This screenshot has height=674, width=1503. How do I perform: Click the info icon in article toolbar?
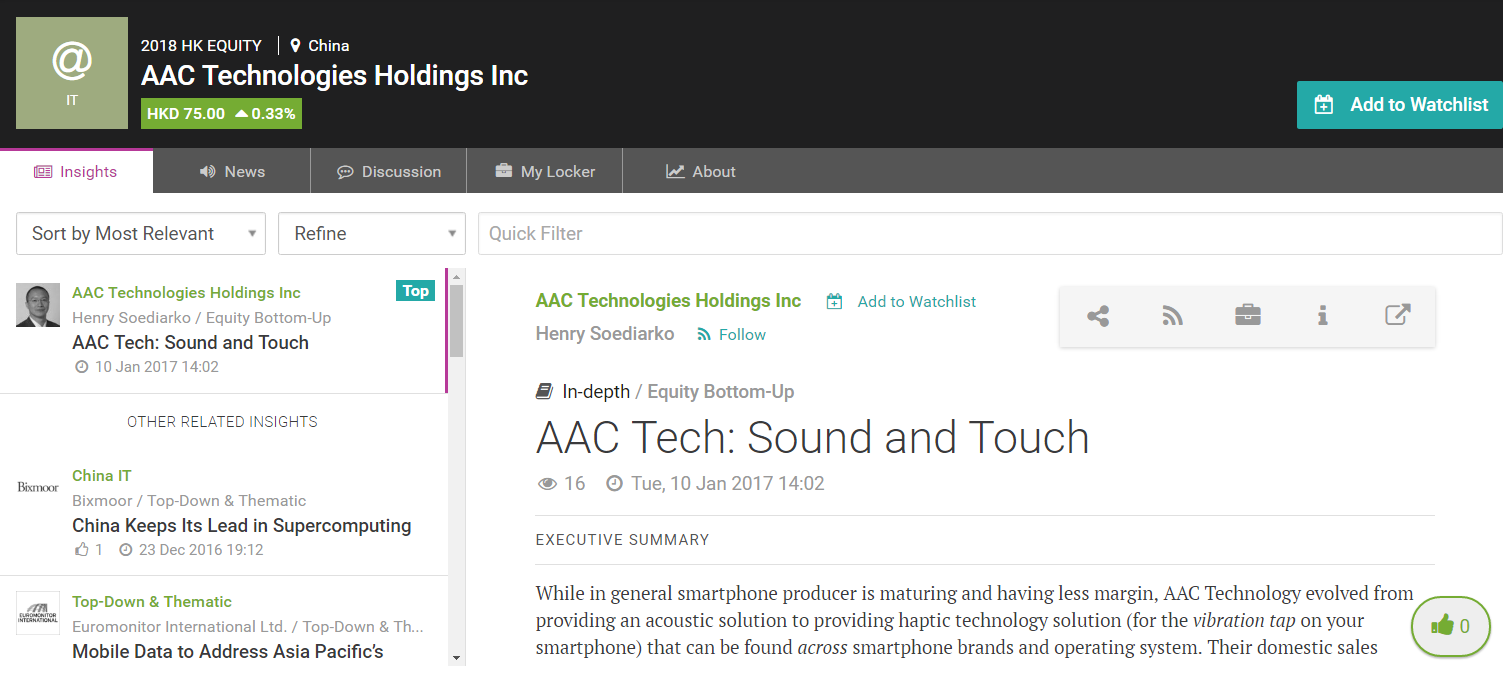[1322, 316]
